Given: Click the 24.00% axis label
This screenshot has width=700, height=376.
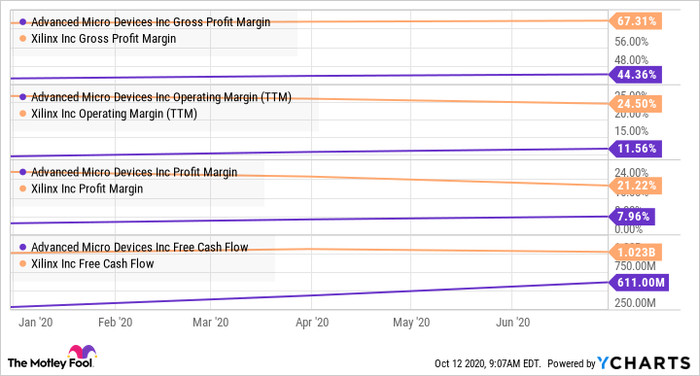Looking at the screenshot, I should pyautogui.click(x=631, y=172).
